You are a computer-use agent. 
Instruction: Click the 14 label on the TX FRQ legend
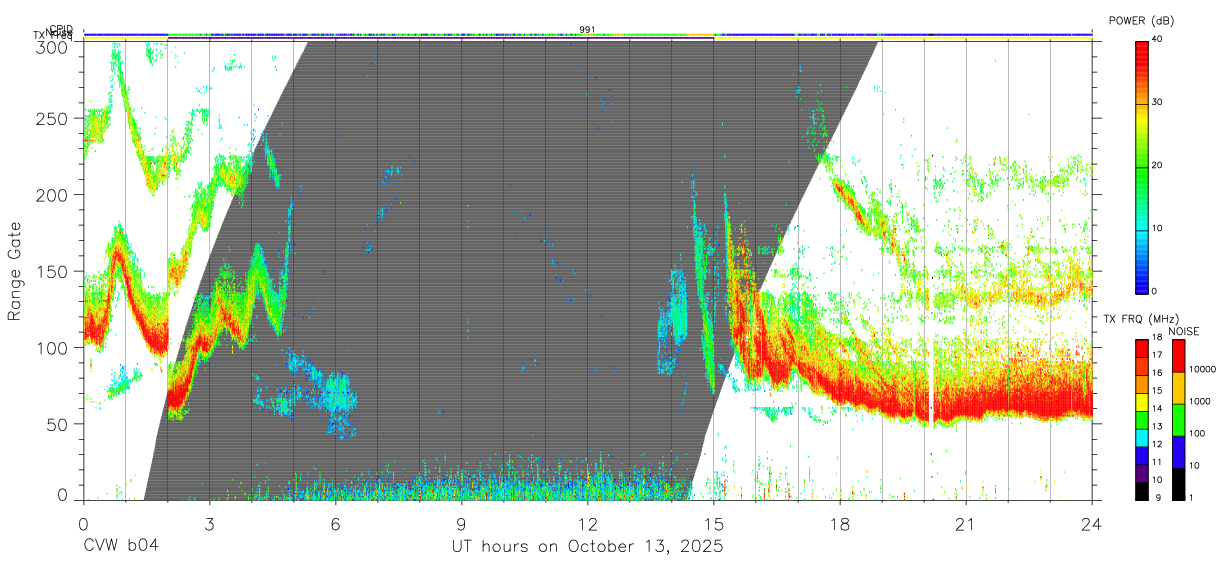pyautogui.click(x=1159, y=408)
